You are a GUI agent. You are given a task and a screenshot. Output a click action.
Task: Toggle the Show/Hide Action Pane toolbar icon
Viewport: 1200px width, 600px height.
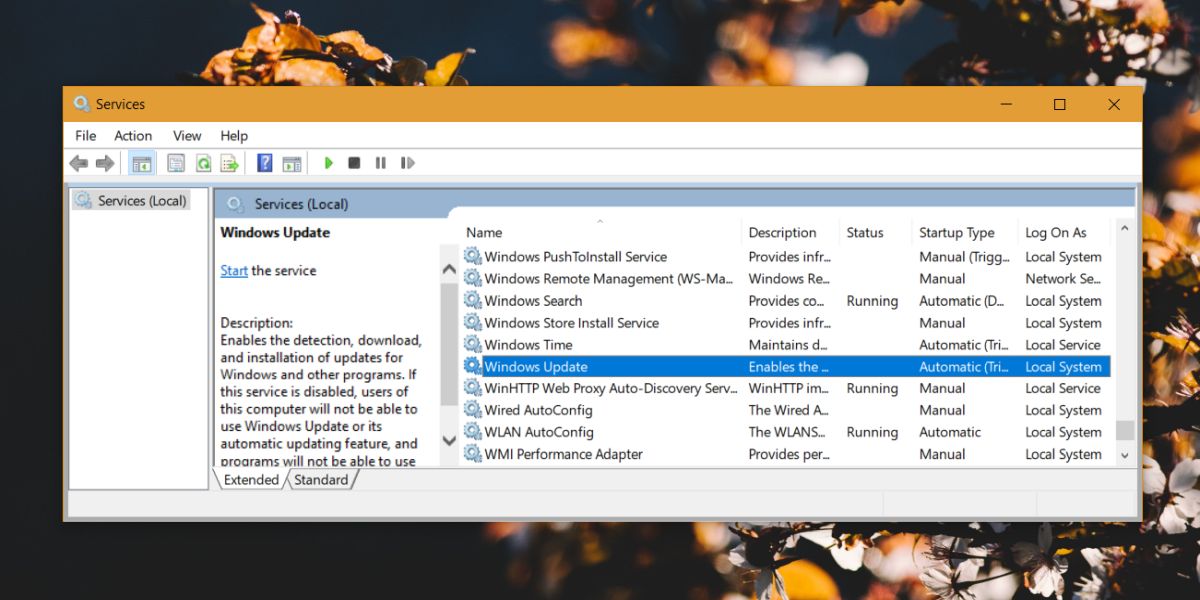(x=292, y=163)
